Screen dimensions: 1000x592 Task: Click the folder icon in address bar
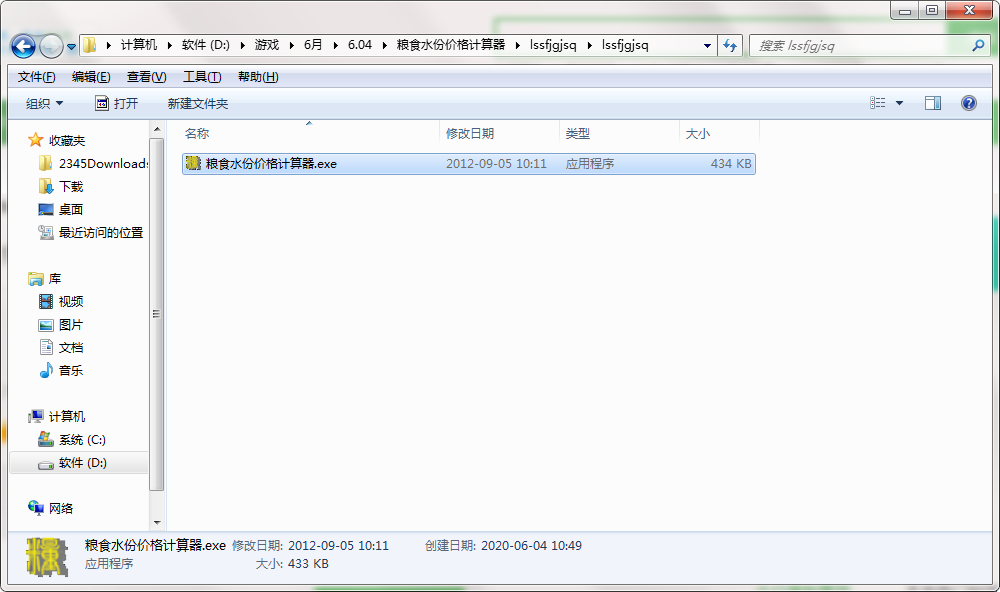coord(90,45)
